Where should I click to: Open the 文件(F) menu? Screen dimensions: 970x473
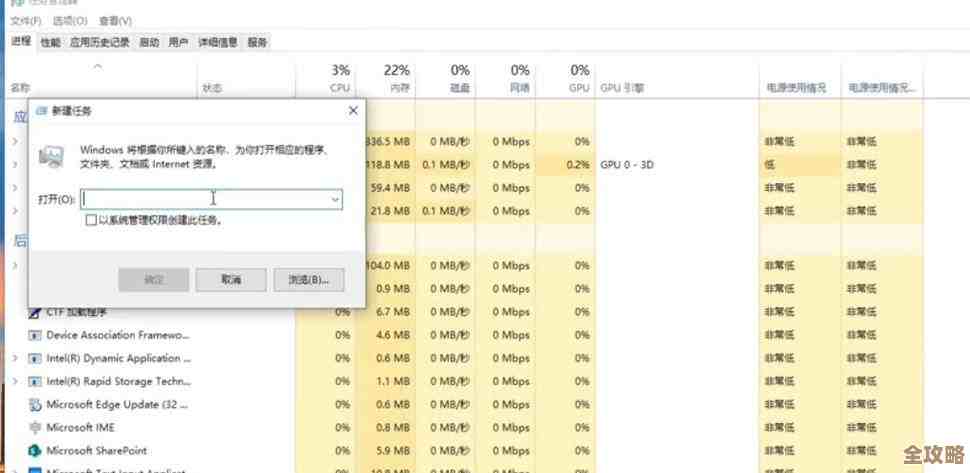(25, 21)
